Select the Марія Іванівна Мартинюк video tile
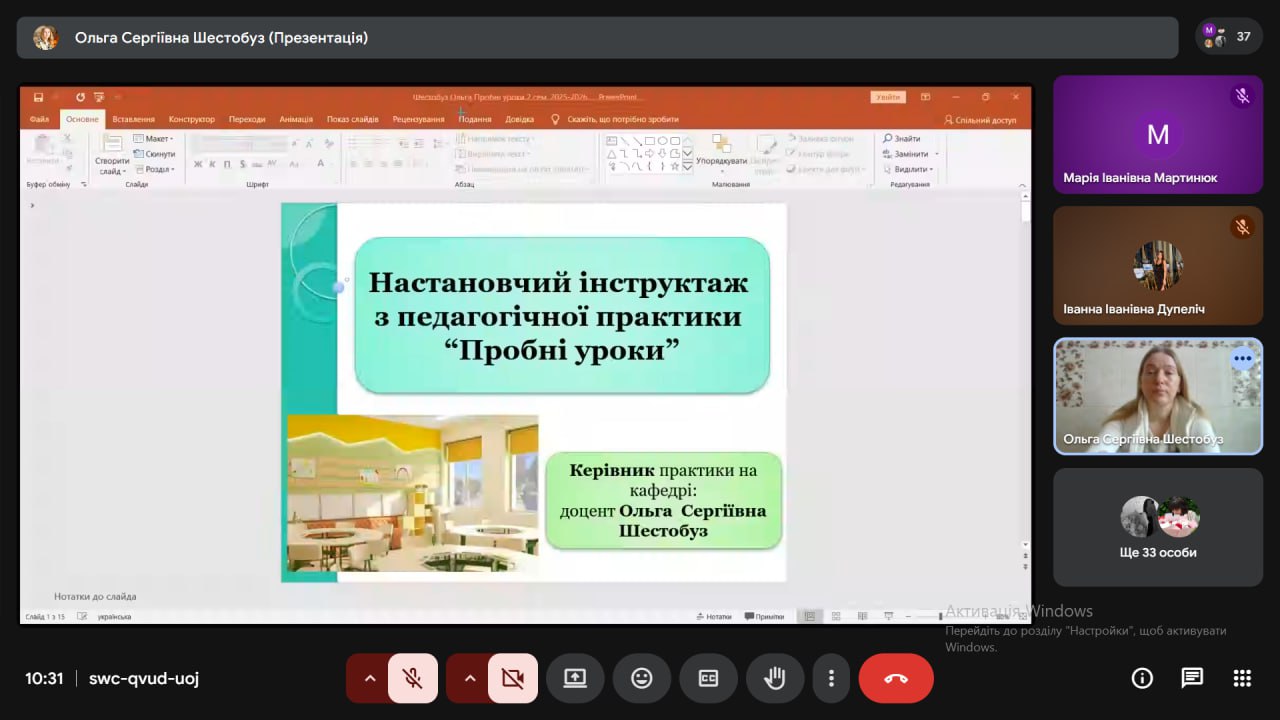1280x720 pixels. click(x=1157, y=135)
